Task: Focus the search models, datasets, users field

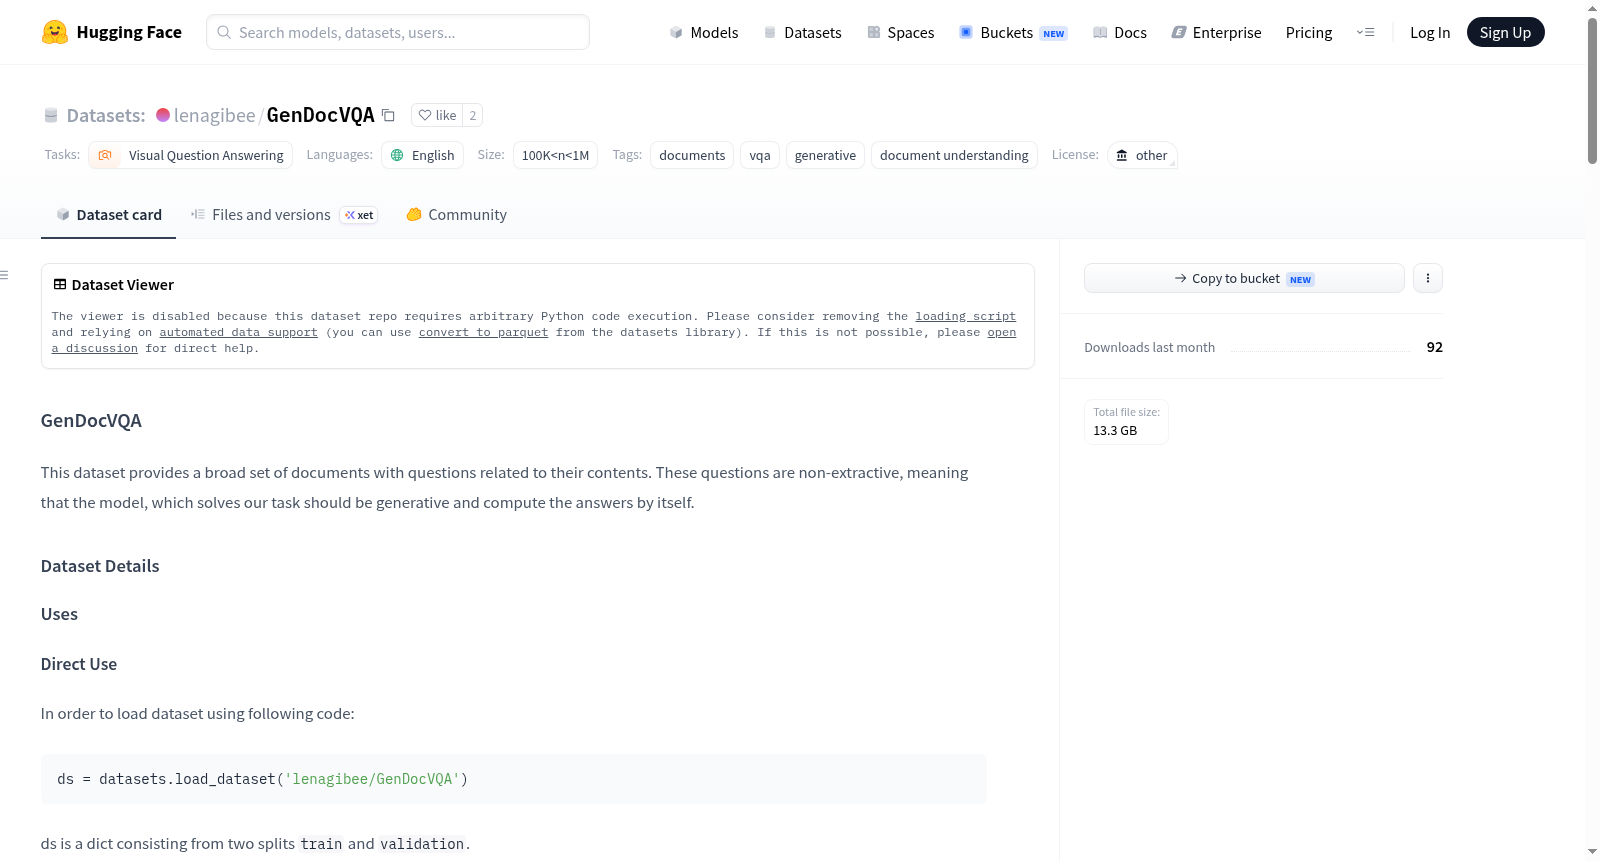Action: [x=398, y=32]
